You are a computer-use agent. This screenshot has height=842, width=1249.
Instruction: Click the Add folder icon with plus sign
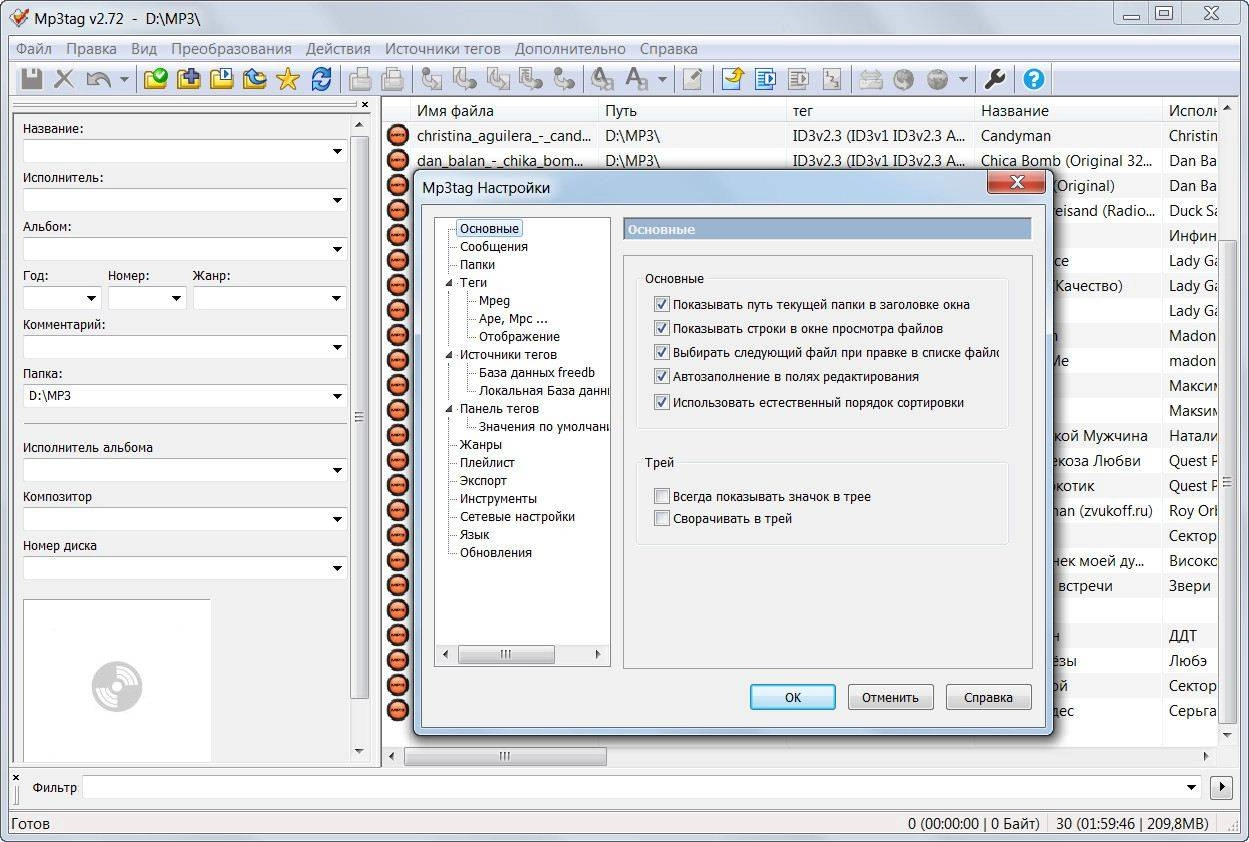(189, 79)
